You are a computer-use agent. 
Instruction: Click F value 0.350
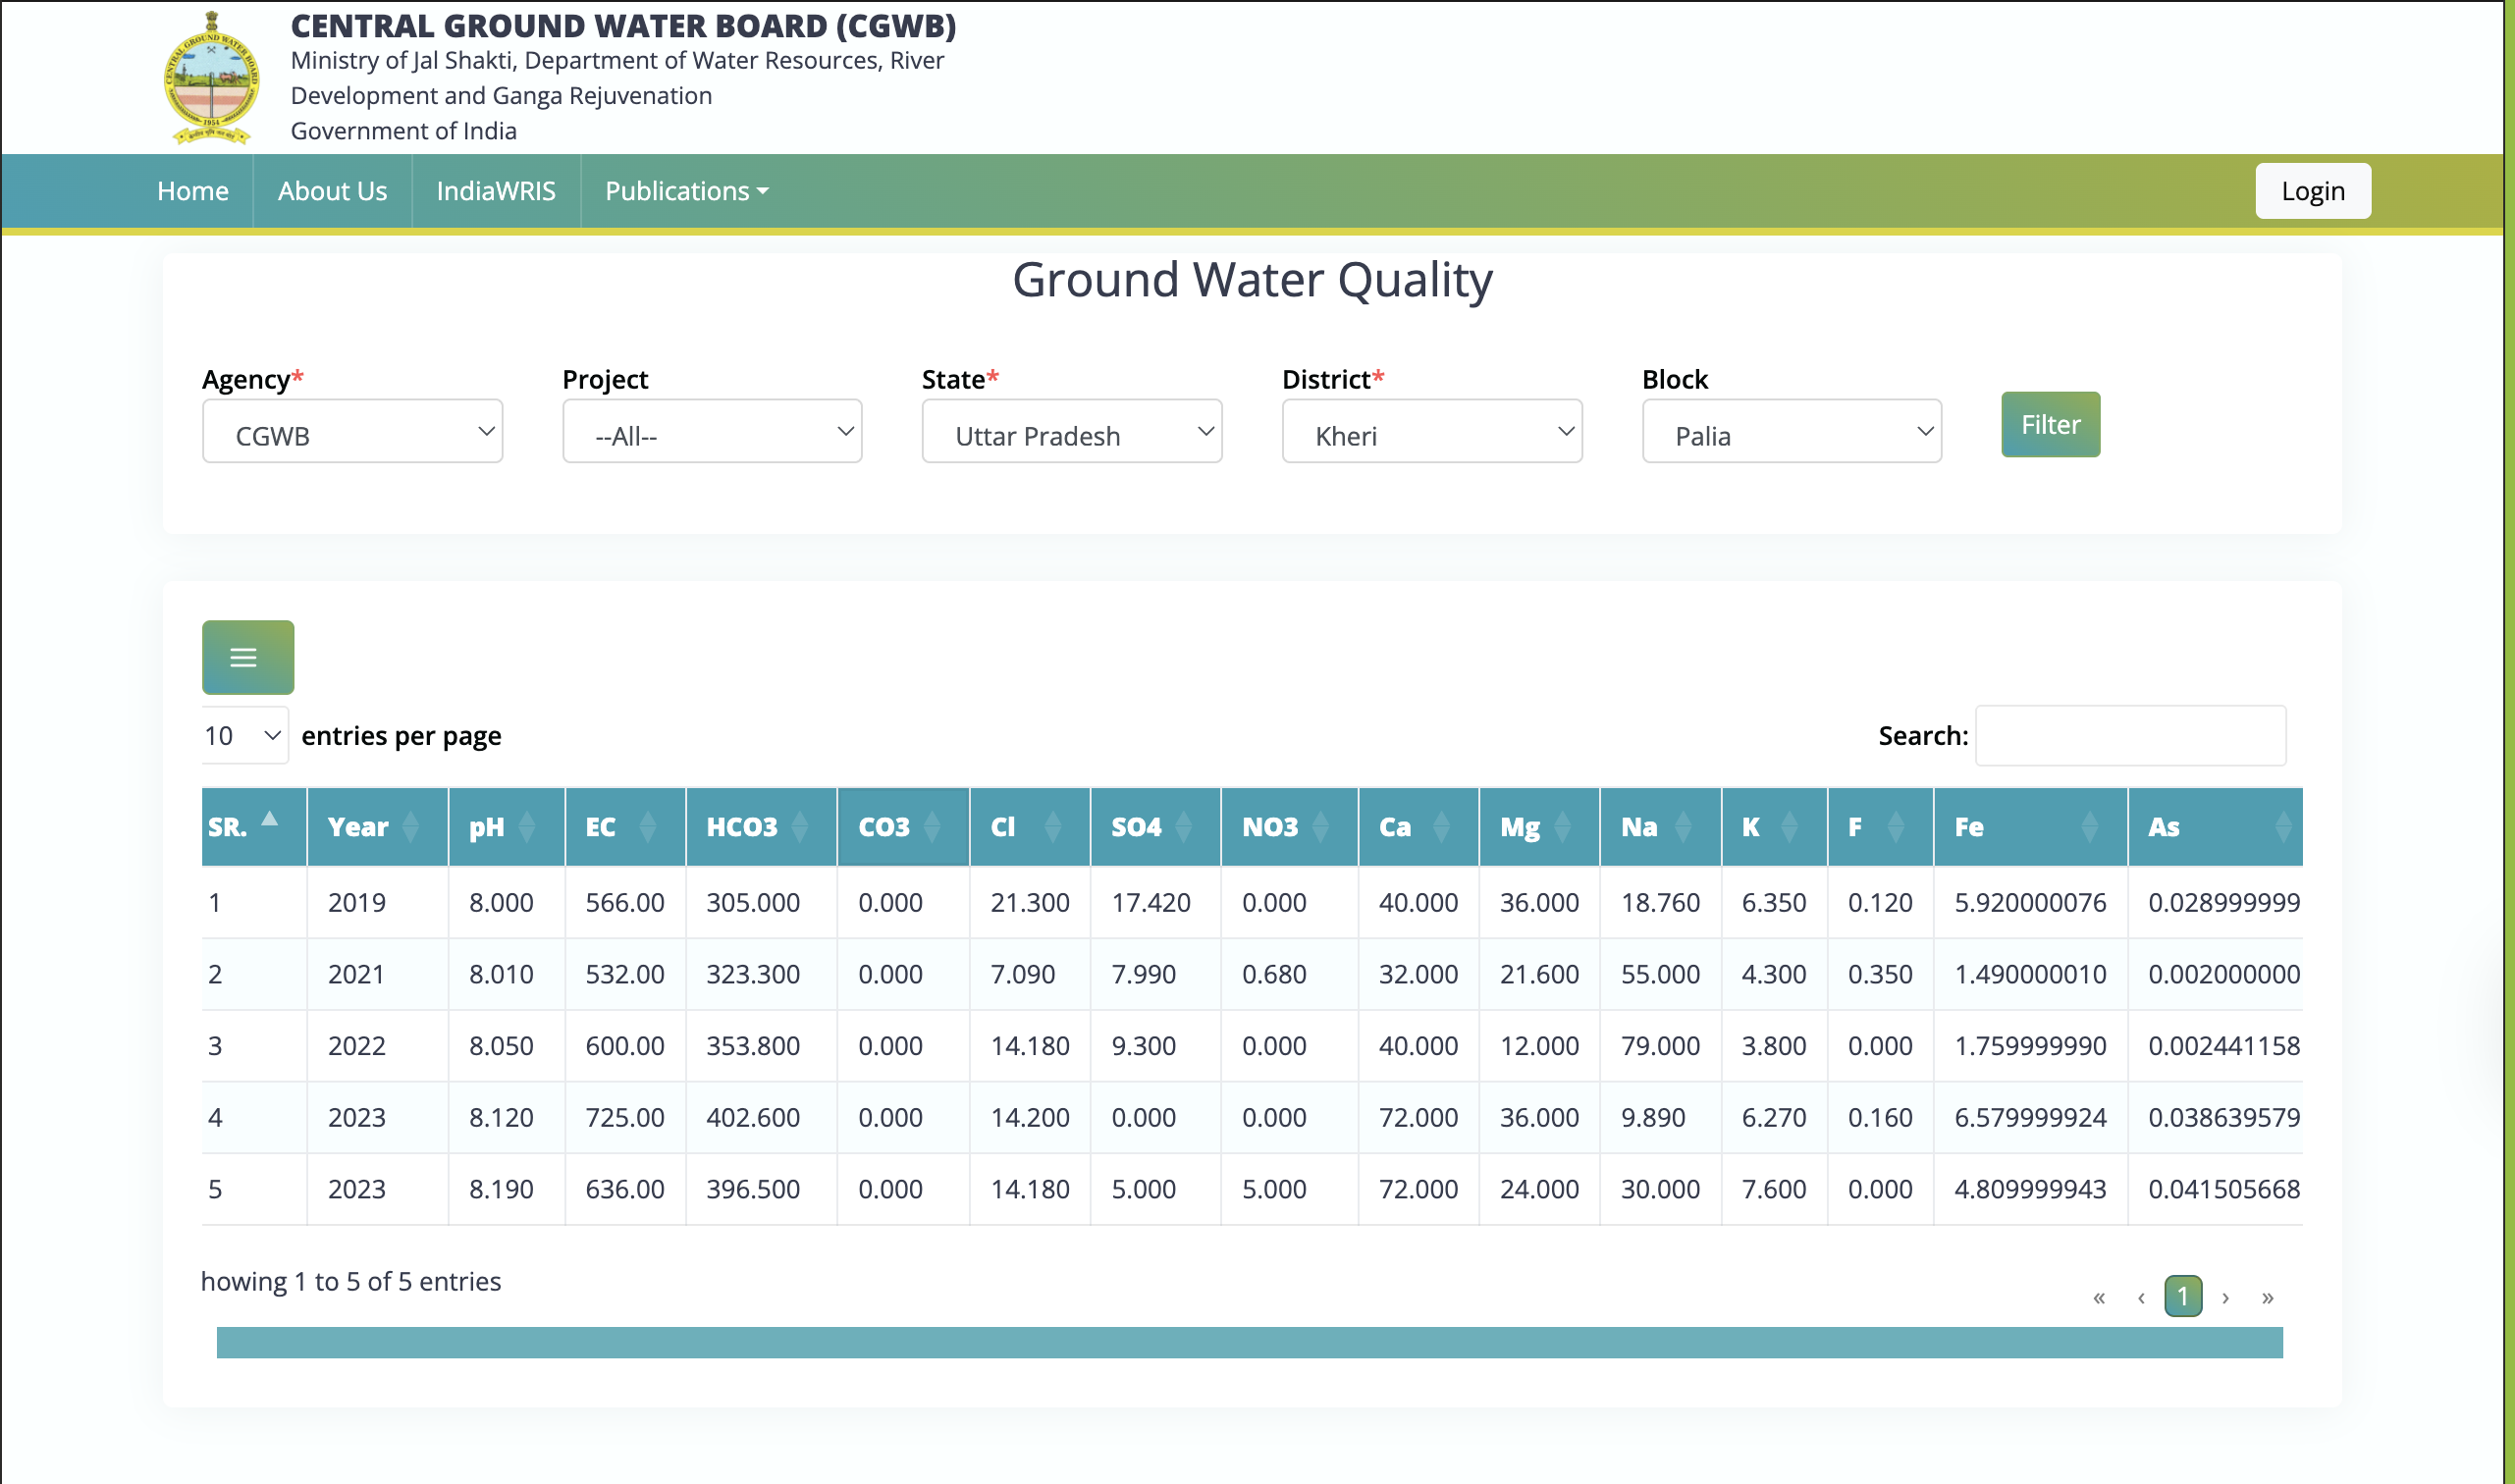(1880, 974)
